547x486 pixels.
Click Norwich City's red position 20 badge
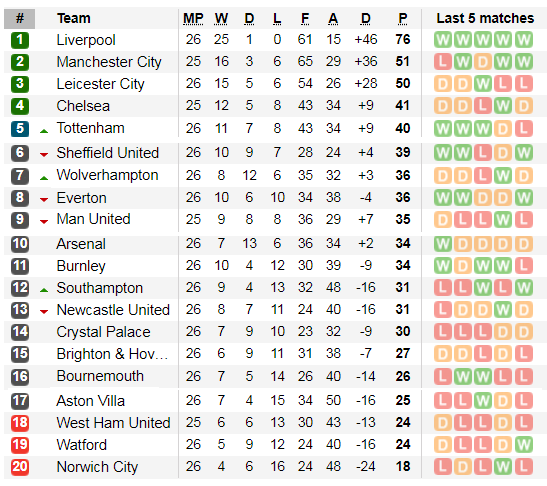[20, 467]
